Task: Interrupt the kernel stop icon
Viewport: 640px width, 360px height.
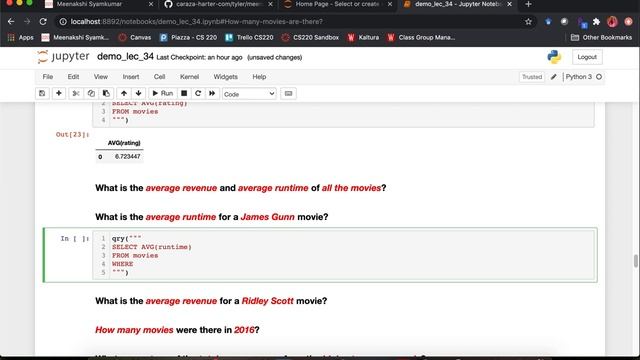Action: (184, 93)
